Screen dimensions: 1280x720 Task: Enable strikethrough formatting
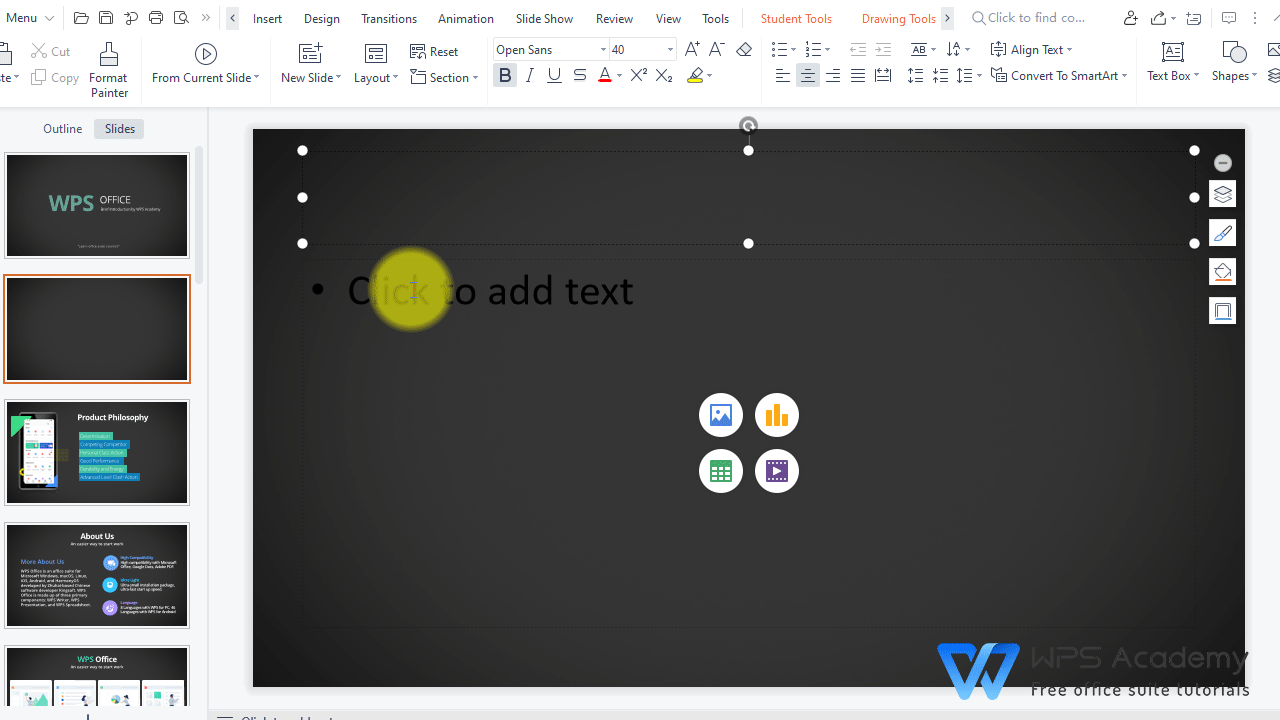[579, 75]
